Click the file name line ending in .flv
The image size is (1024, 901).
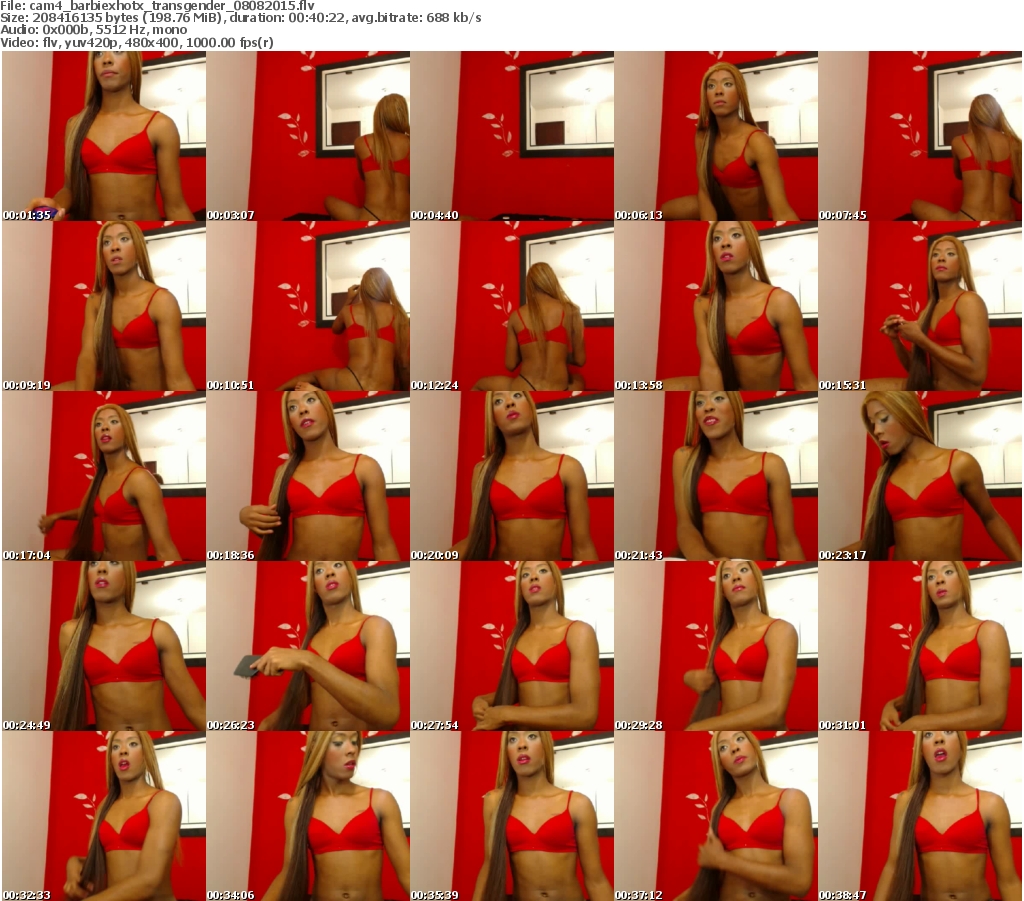pyautogui.click(x=157, y=6)
